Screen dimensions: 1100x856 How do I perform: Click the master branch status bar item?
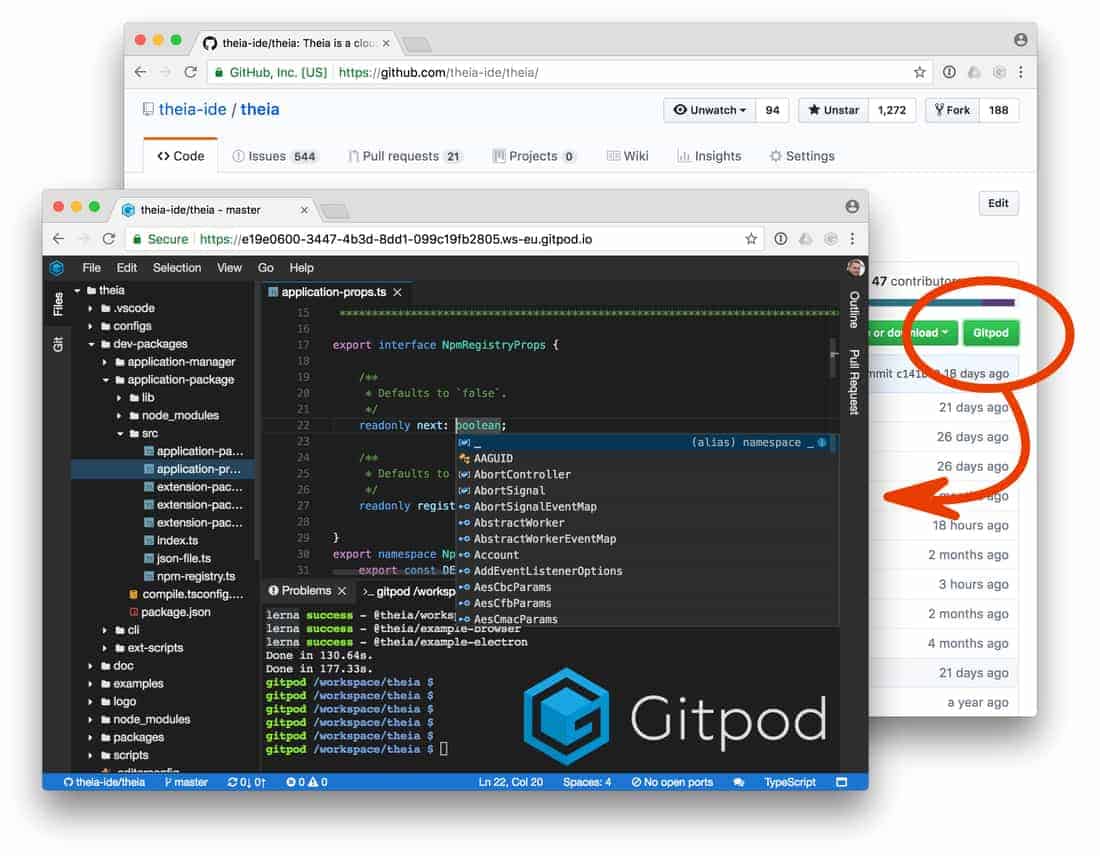(186, 782)
